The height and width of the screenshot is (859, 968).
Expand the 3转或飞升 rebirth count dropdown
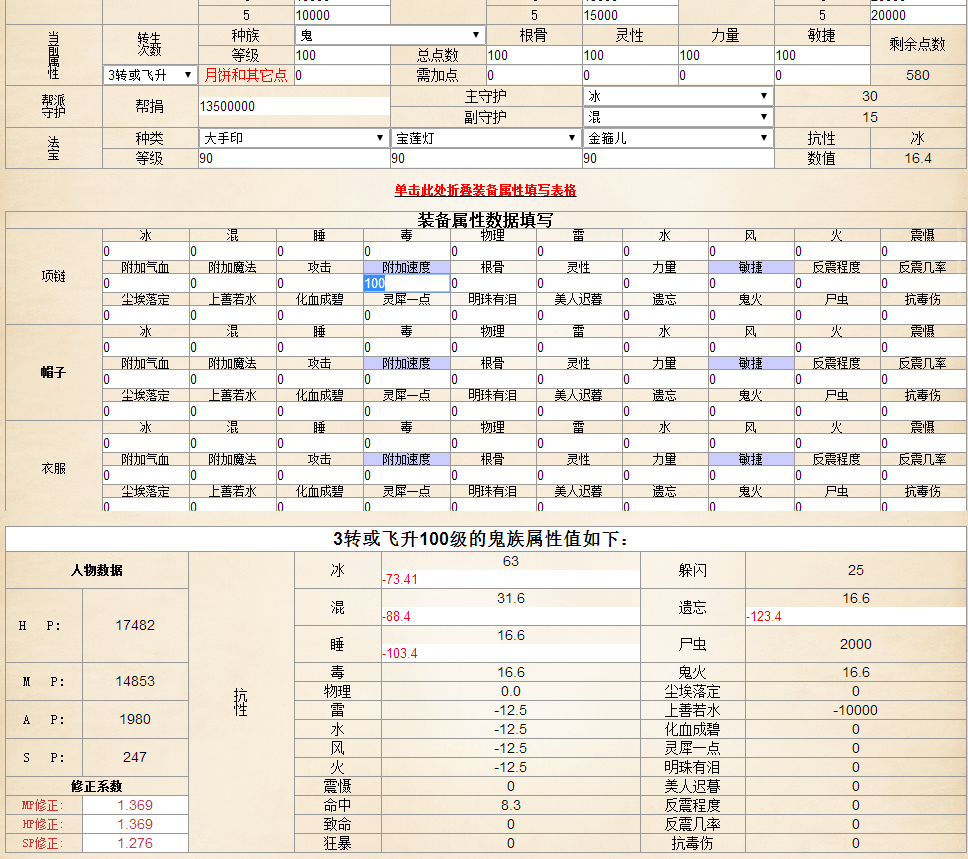coord(151,75)
